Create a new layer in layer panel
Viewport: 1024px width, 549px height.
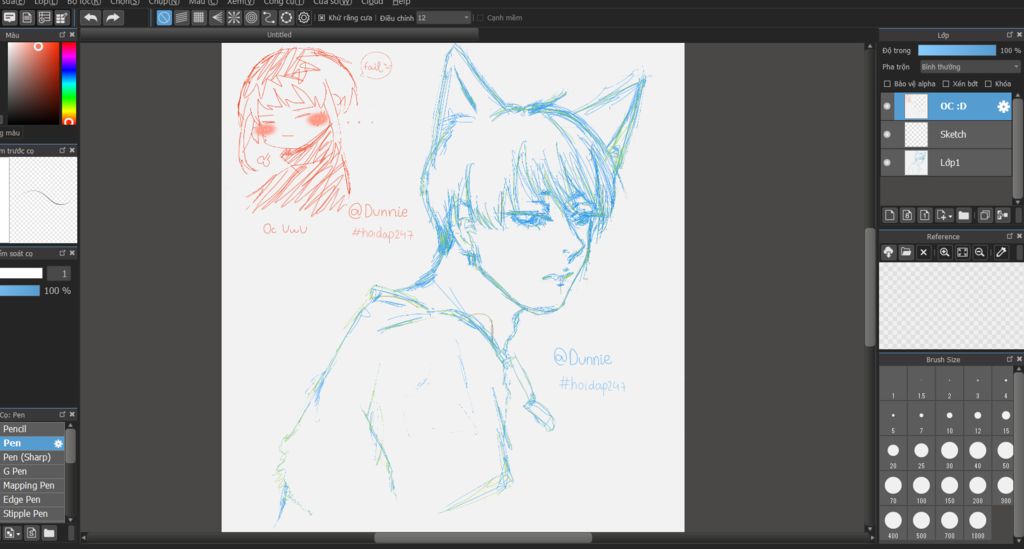889,215
